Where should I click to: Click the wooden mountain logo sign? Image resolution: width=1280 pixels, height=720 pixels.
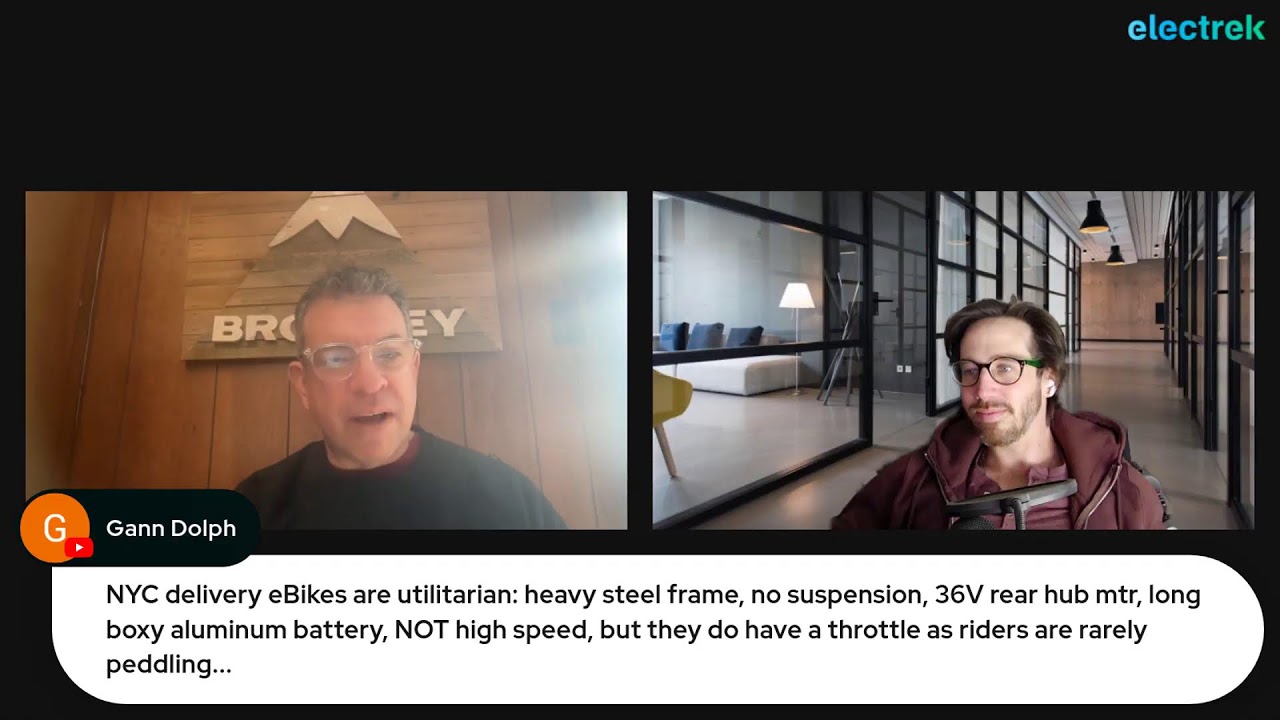click(340, 275)
